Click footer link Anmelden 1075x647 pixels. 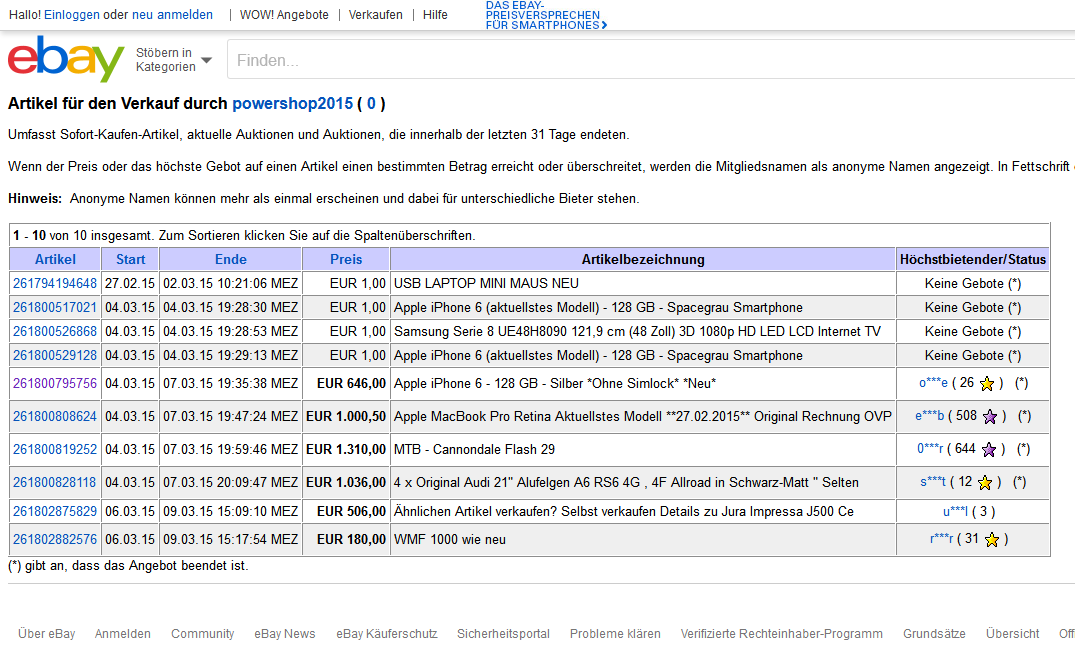tap(123, 634)
